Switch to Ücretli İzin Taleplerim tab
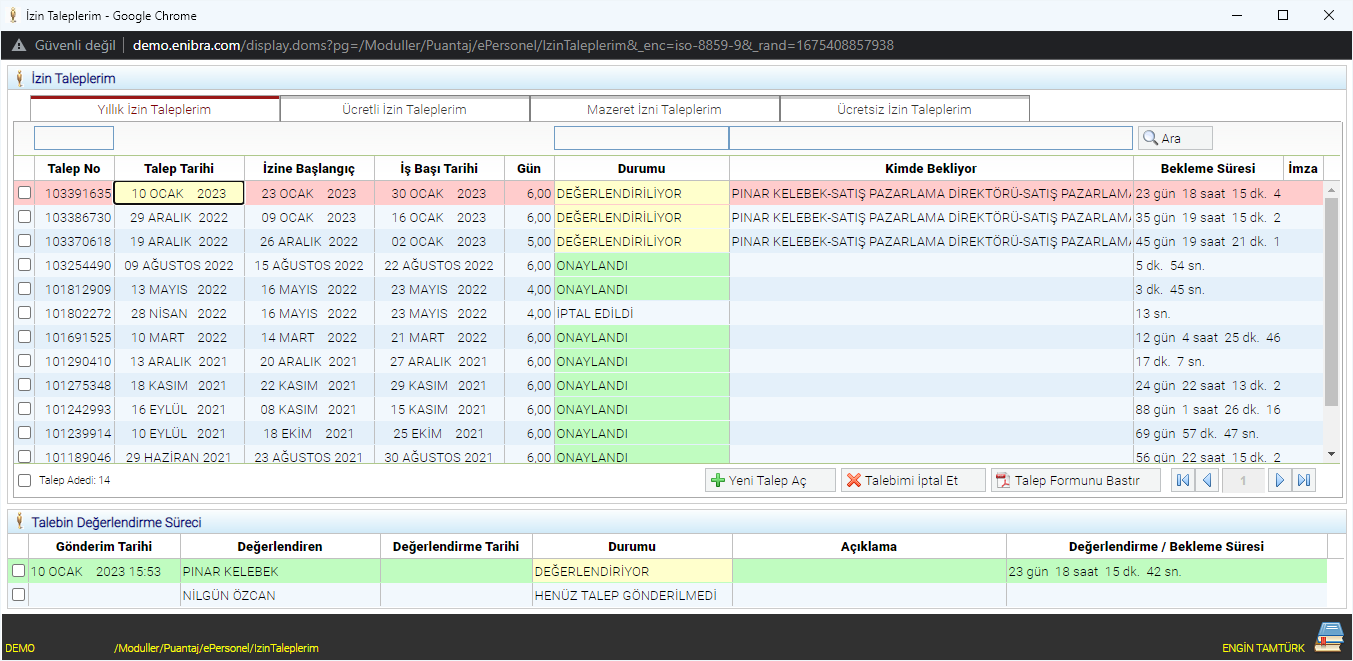 405,109
